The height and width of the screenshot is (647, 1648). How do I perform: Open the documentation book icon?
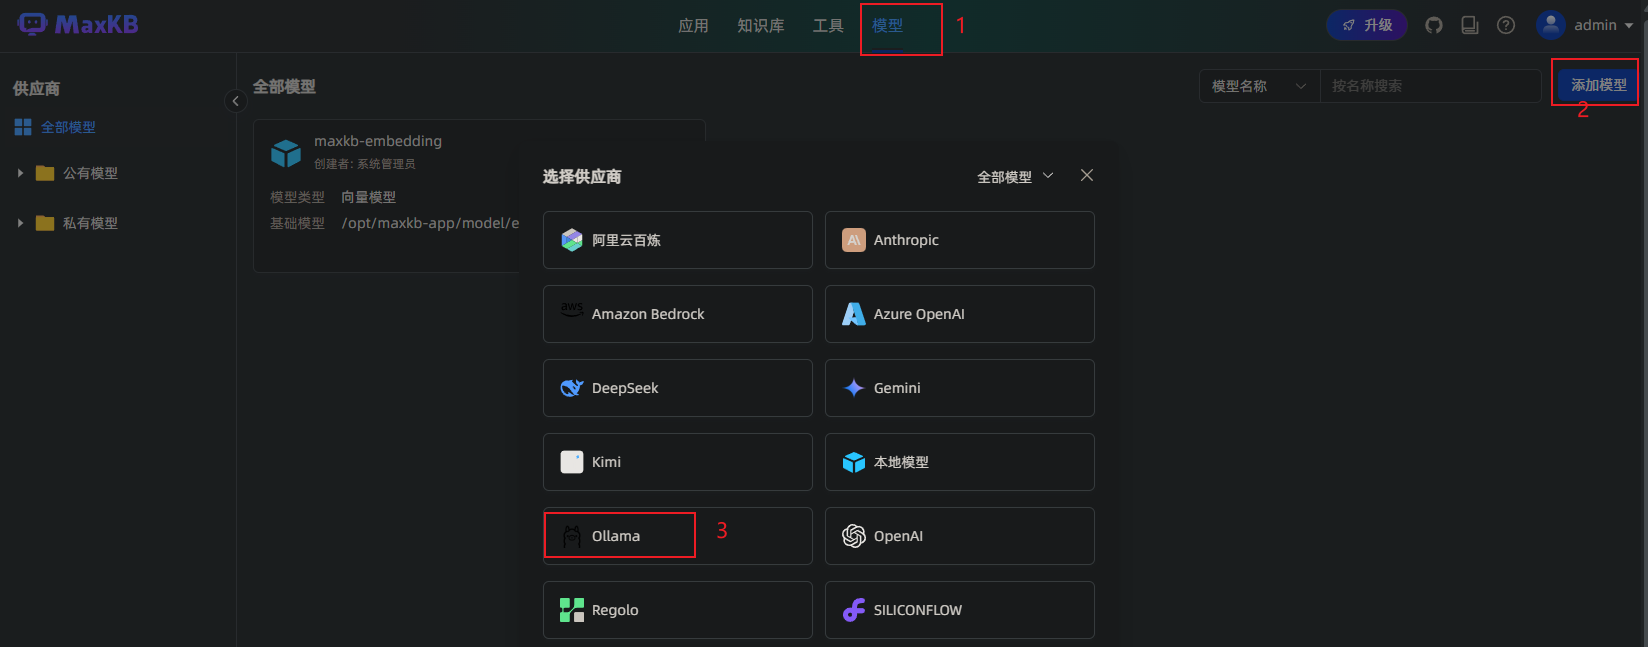point(1470,25)
